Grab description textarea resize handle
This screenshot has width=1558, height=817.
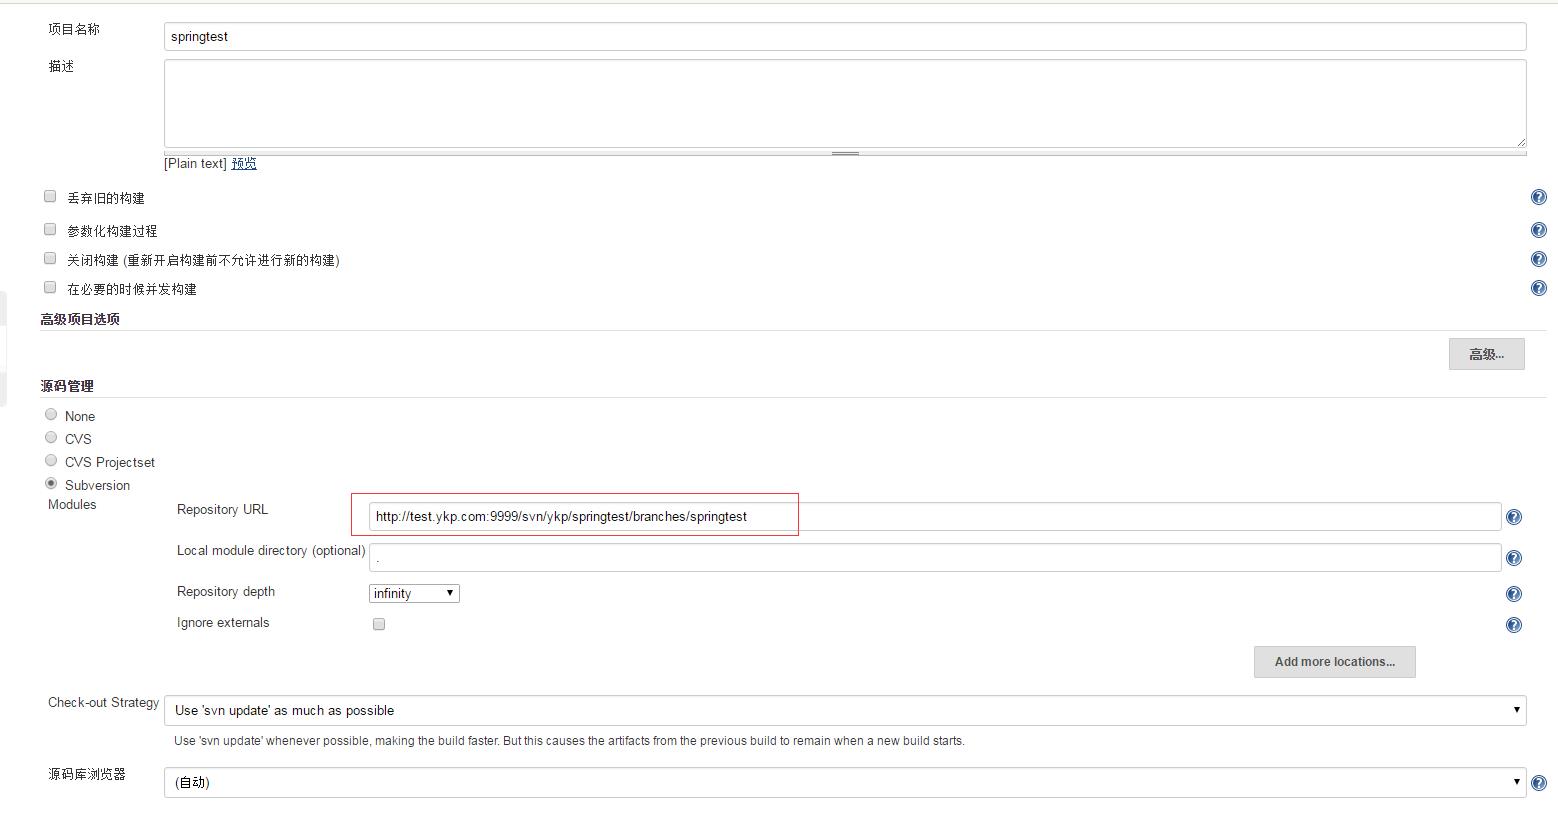coord(845,153)
